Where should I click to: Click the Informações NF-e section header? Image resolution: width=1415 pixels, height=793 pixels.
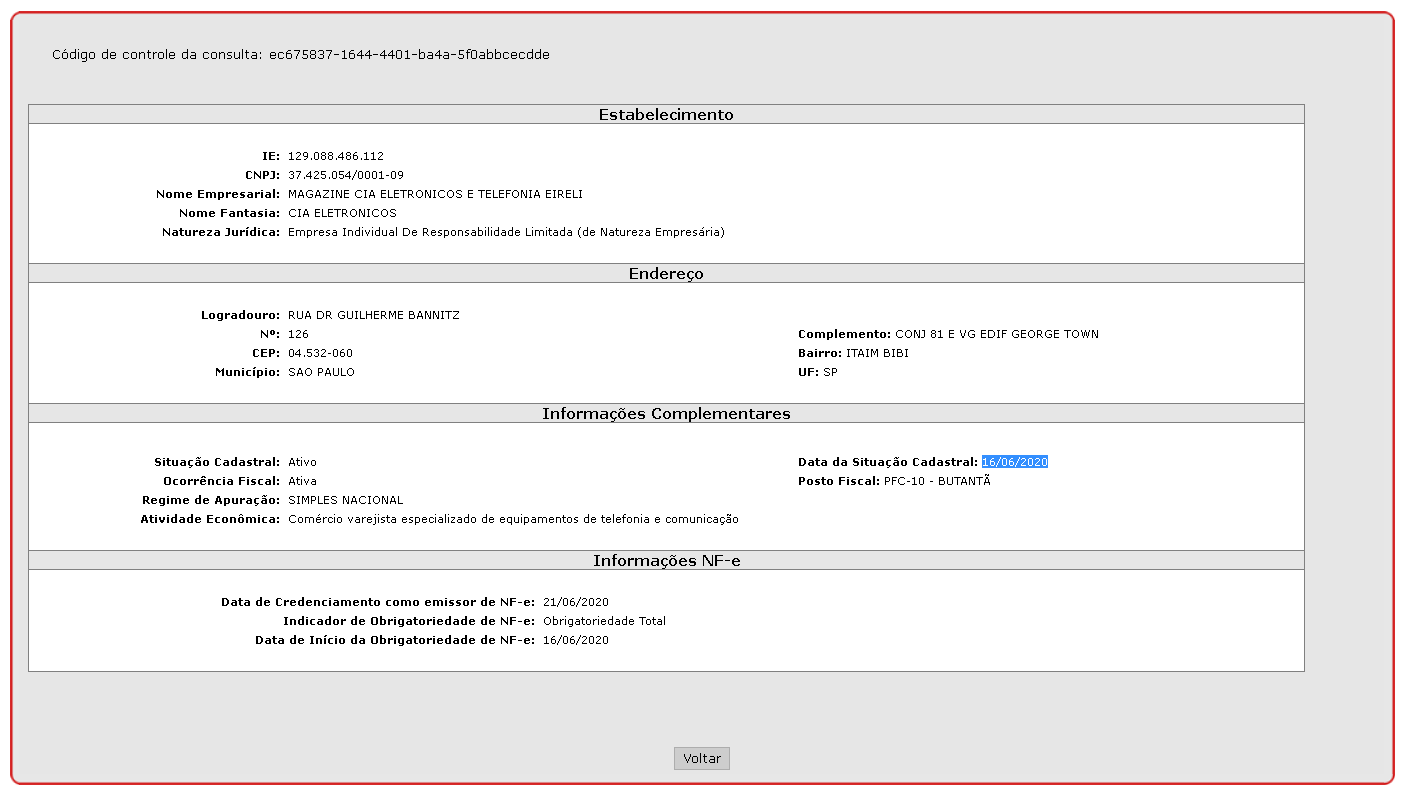click(666, 560)
